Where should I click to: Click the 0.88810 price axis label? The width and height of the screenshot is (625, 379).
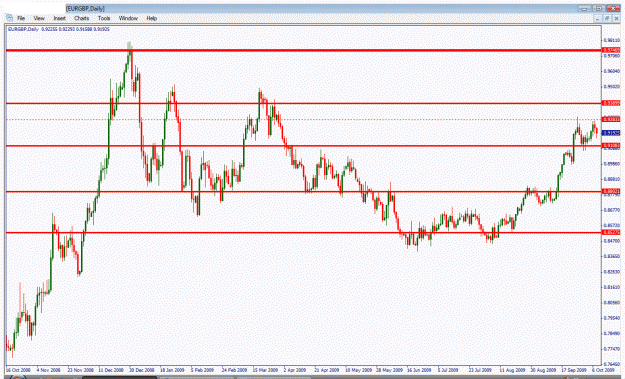tap(611, 179)
